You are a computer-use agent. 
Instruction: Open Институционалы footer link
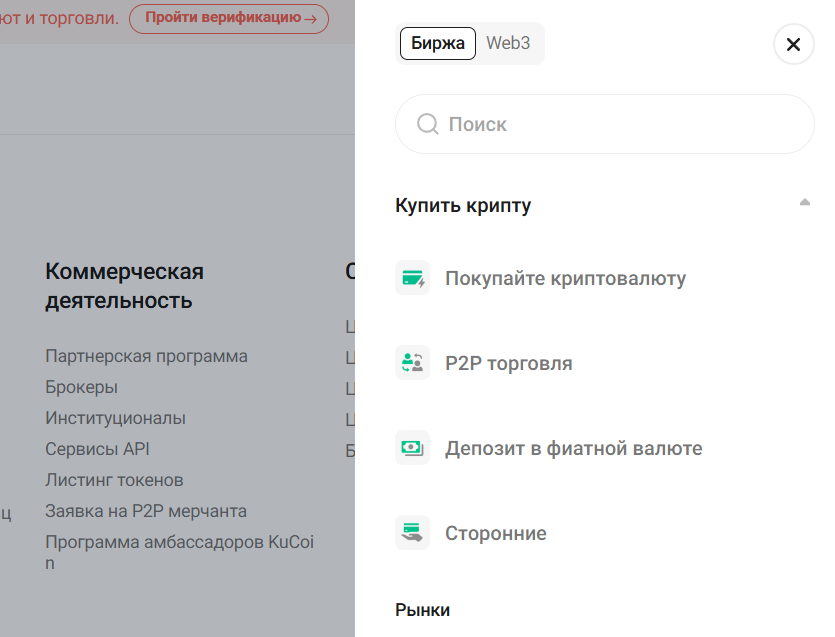tap(116, 418)
